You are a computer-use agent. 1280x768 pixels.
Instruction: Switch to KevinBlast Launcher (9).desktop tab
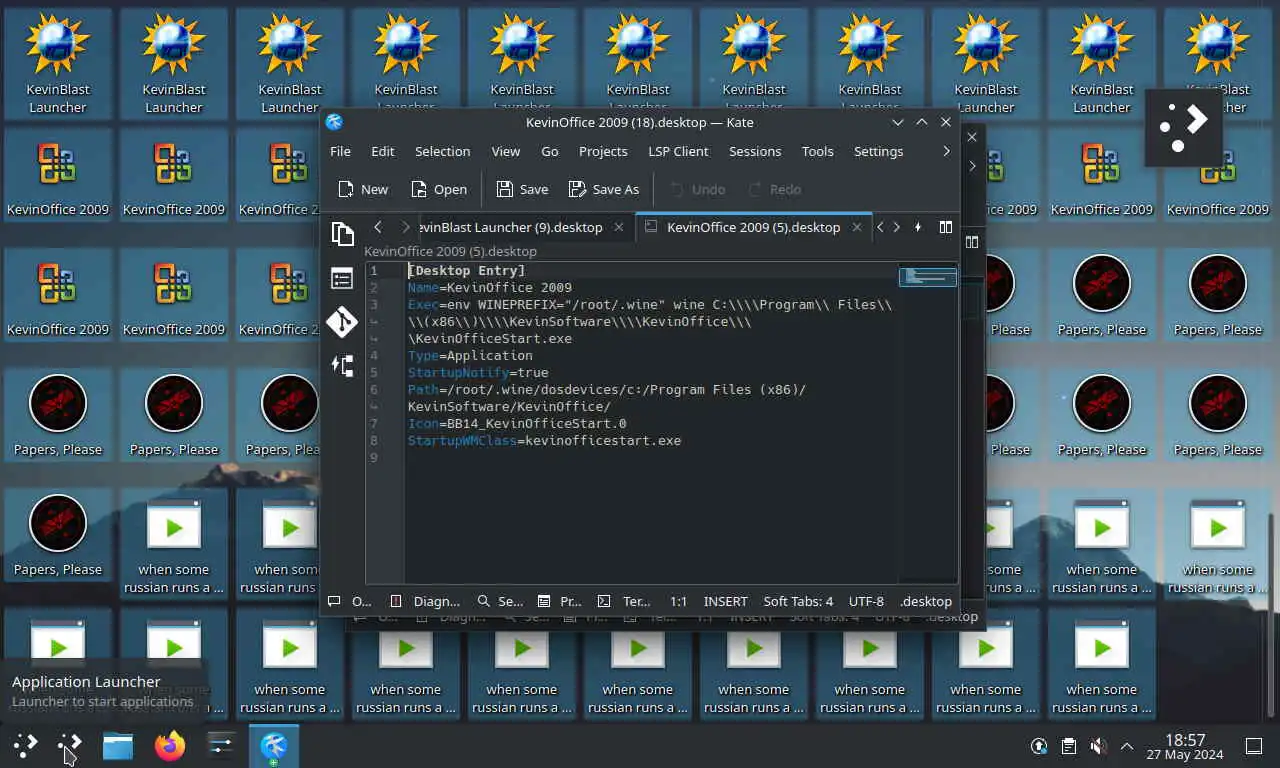(510, 227)
